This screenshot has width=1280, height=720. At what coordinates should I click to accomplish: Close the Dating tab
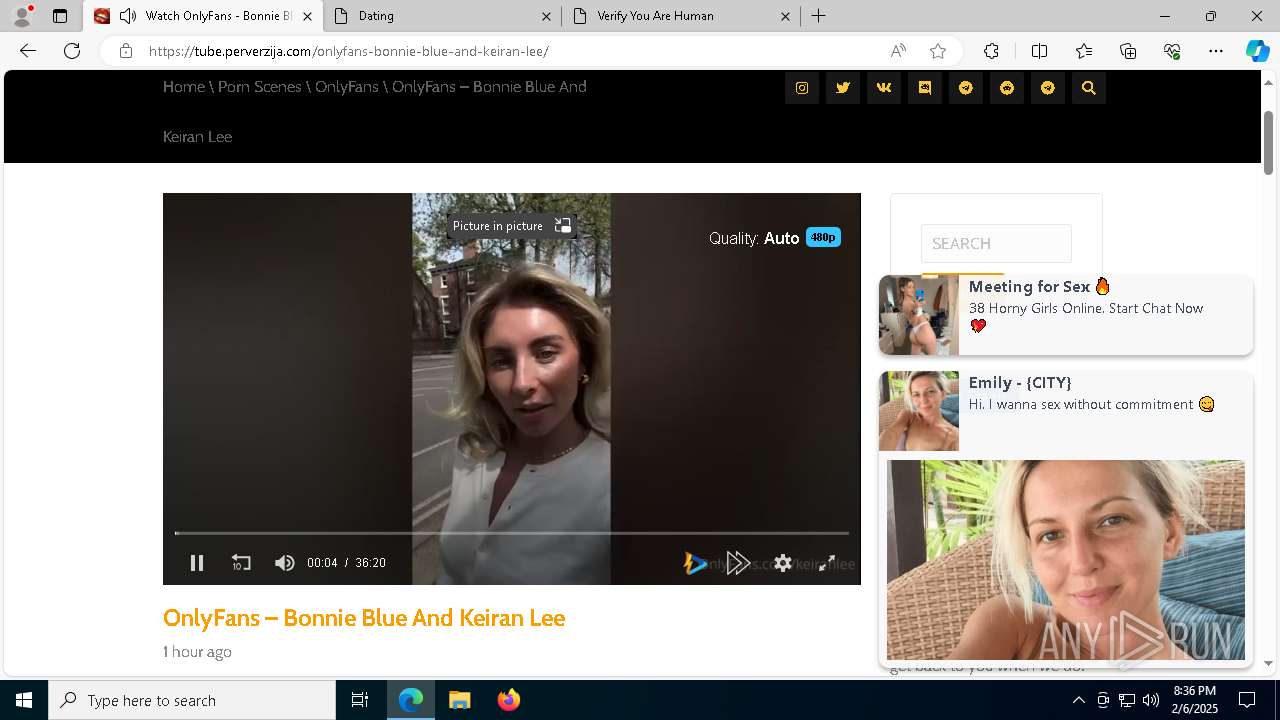546,16
